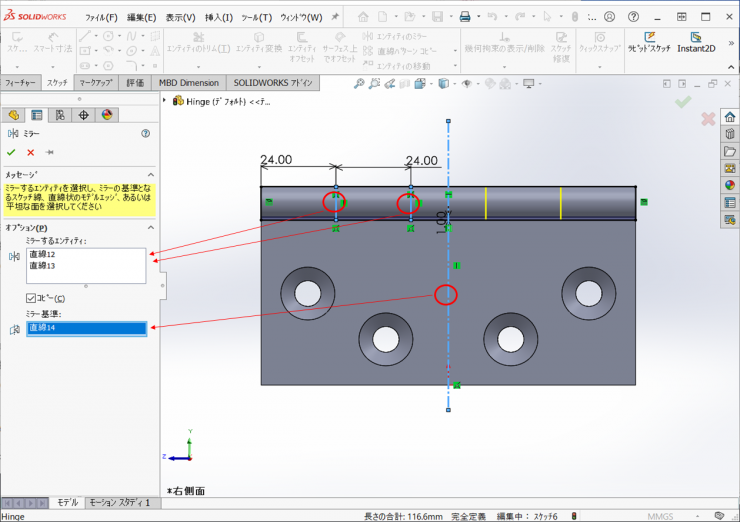740x522 pixels.
Task: Click the ラピッドスケッチ button
Action: click(652, 42)
